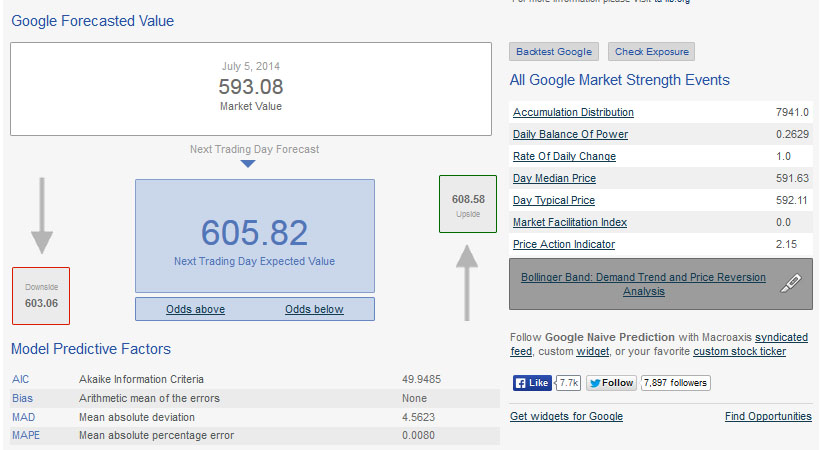Click the MAPE factor label
Image resolution: width=826 pixels, height=450 pixels.
(x=26, y=435)
